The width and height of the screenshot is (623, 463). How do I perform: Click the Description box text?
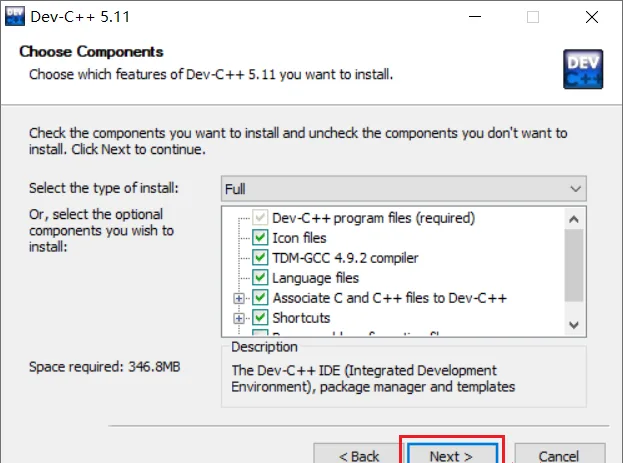pos(373,378)
